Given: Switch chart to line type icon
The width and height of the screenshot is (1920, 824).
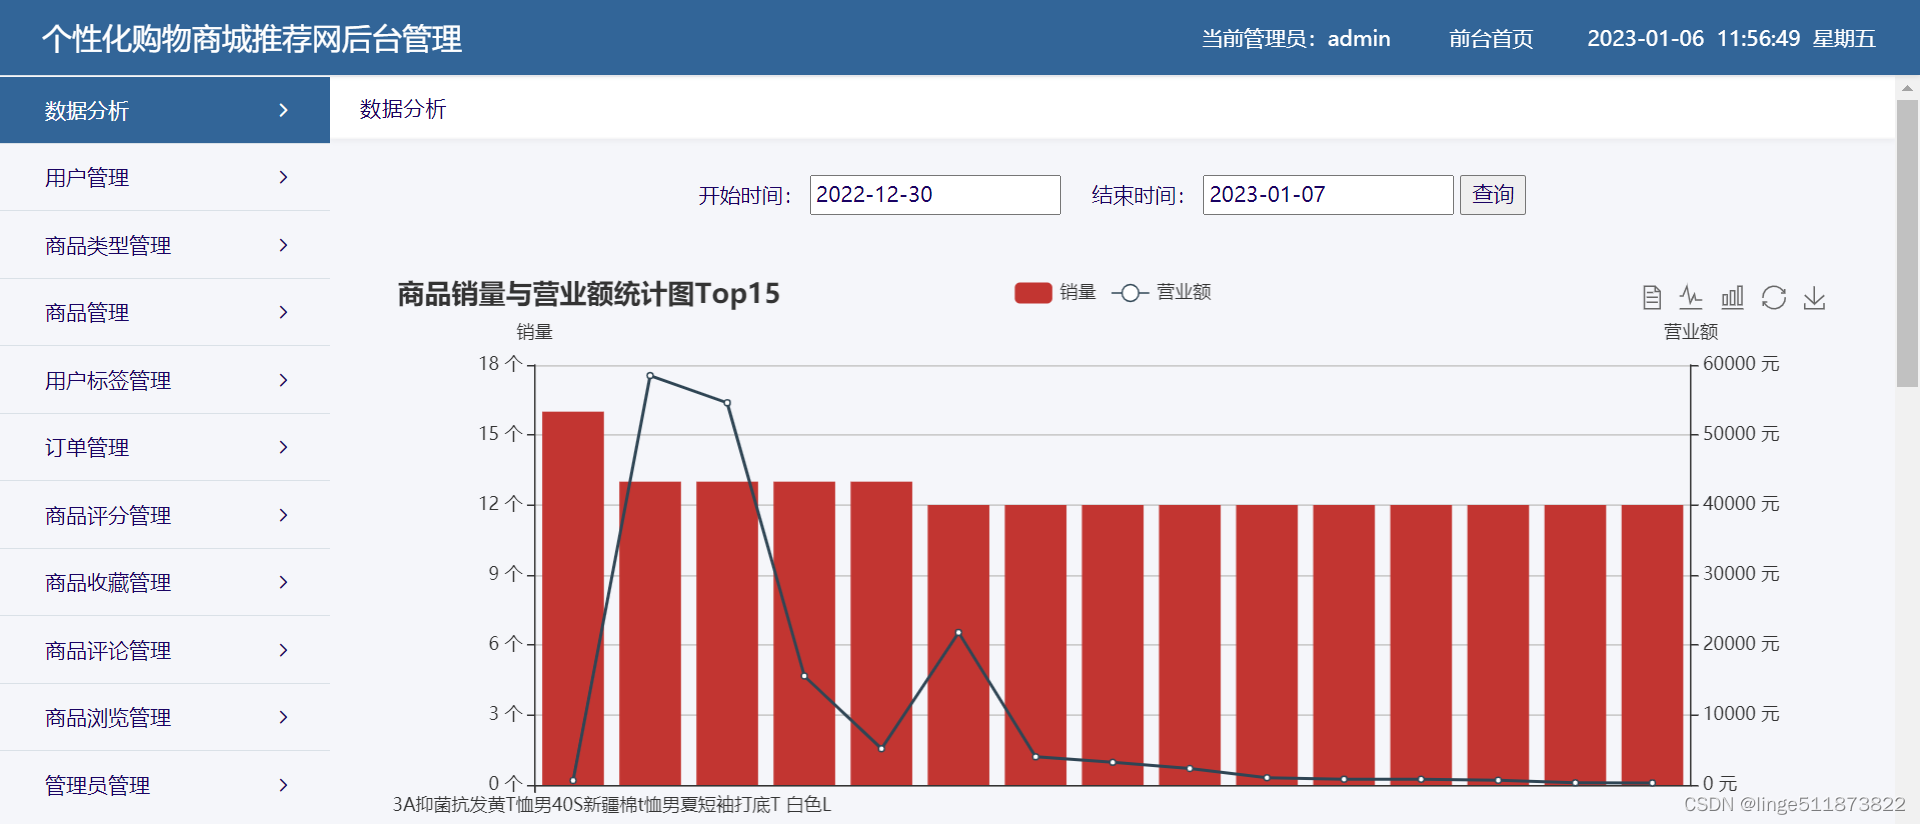Looking at the screenshot, I should (1691, 297).
